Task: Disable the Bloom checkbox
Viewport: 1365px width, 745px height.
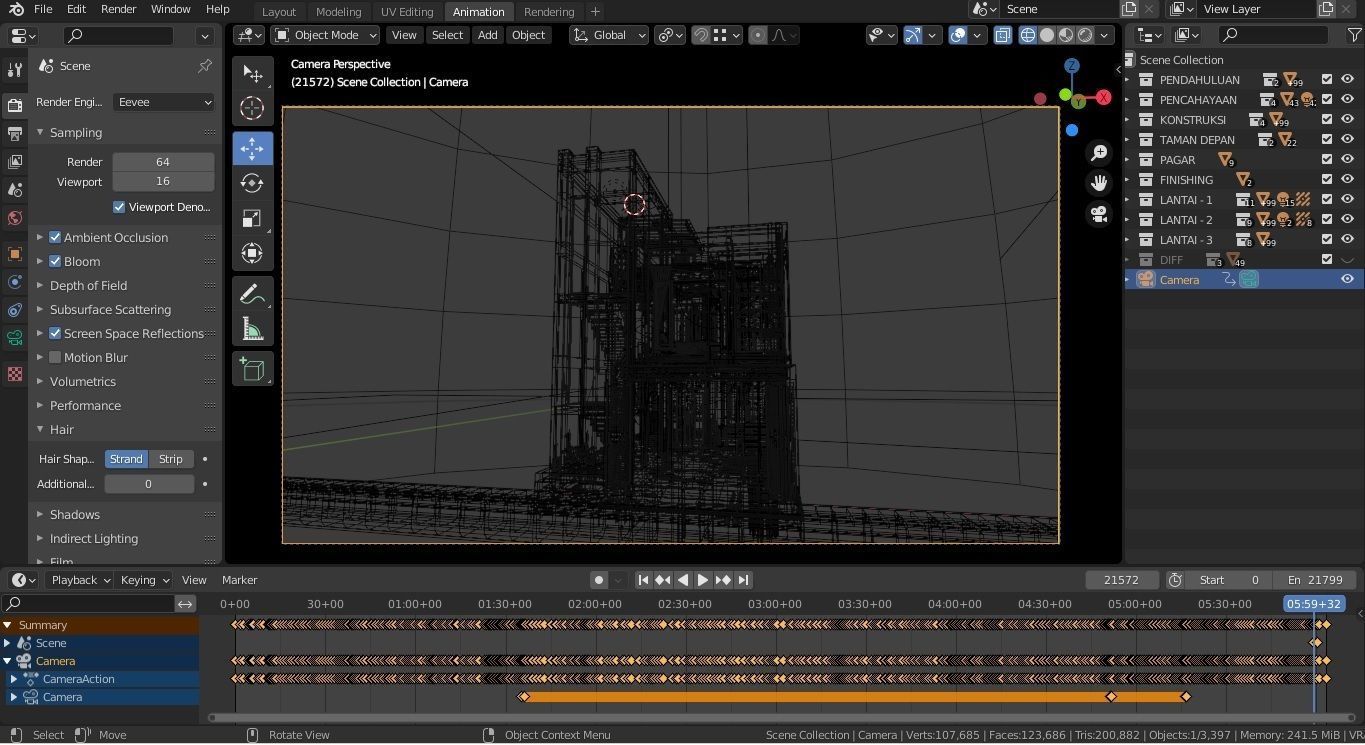Action: 56,262
